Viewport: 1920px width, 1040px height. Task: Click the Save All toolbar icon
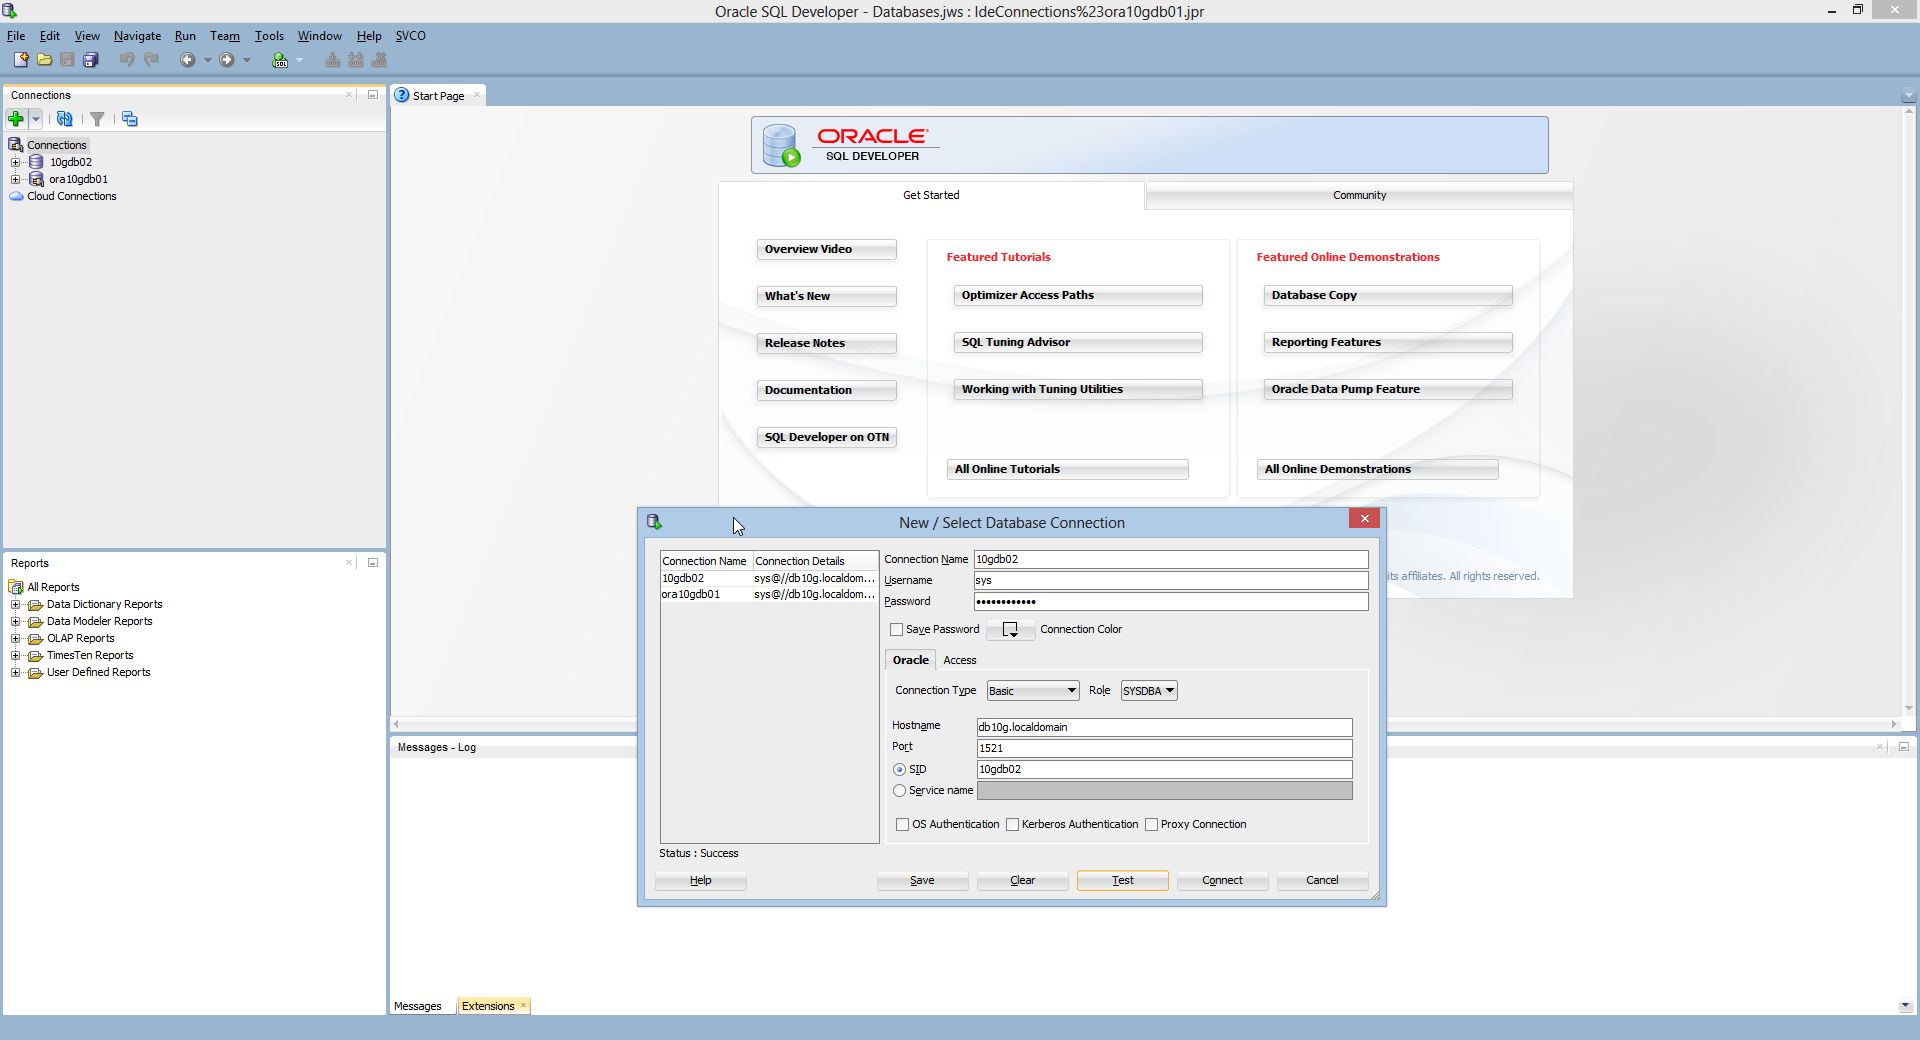coord(90,60)
